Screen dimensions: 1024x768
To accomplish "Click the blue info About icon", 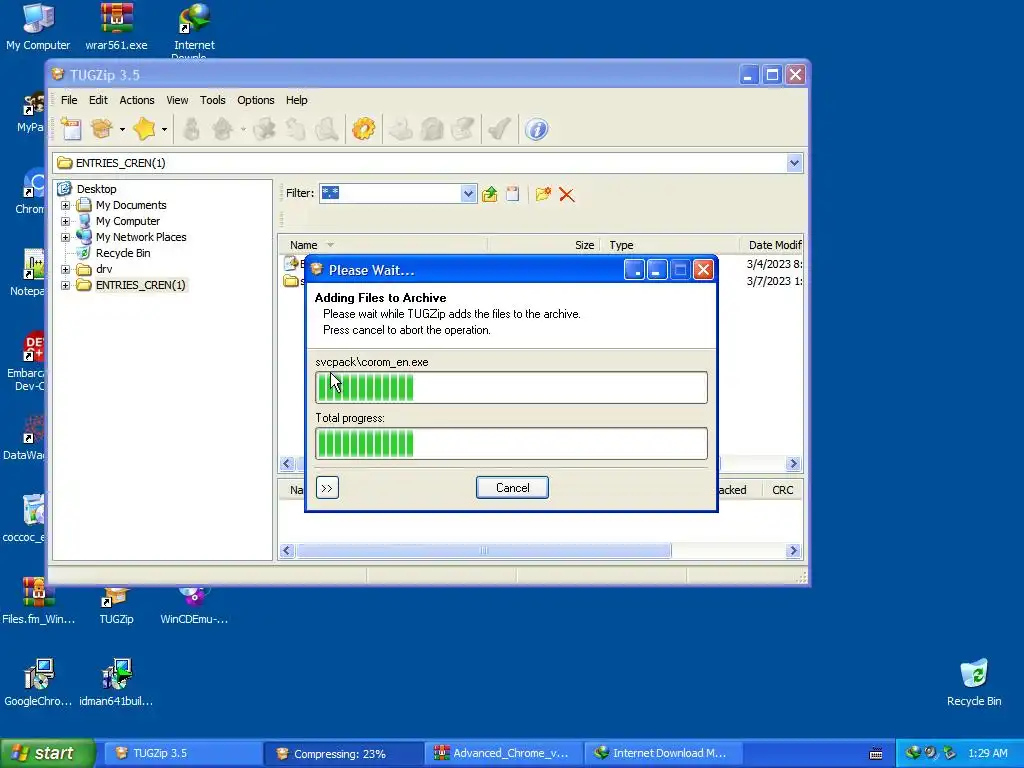I will (537, 129).
